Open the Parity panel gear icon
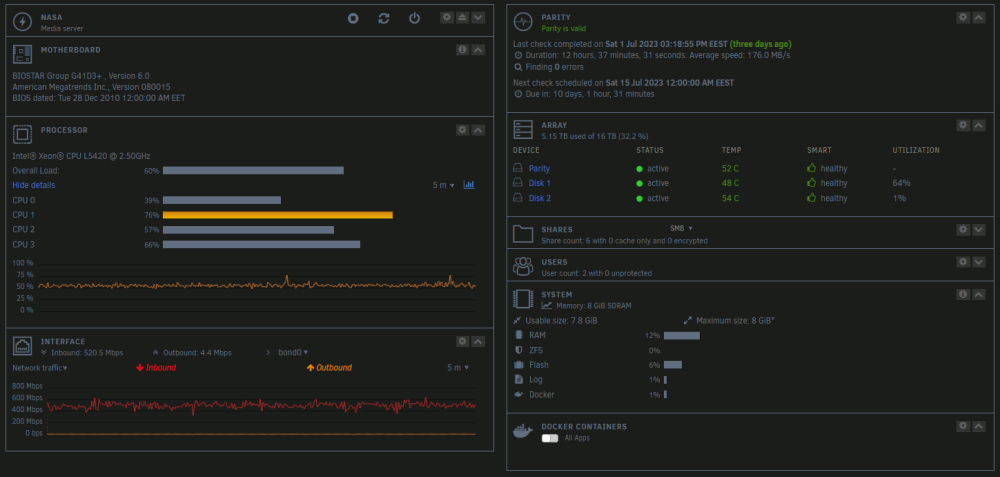Image resolution: width=1000 pixels, height=477 pixels. (x=963, y=18)
